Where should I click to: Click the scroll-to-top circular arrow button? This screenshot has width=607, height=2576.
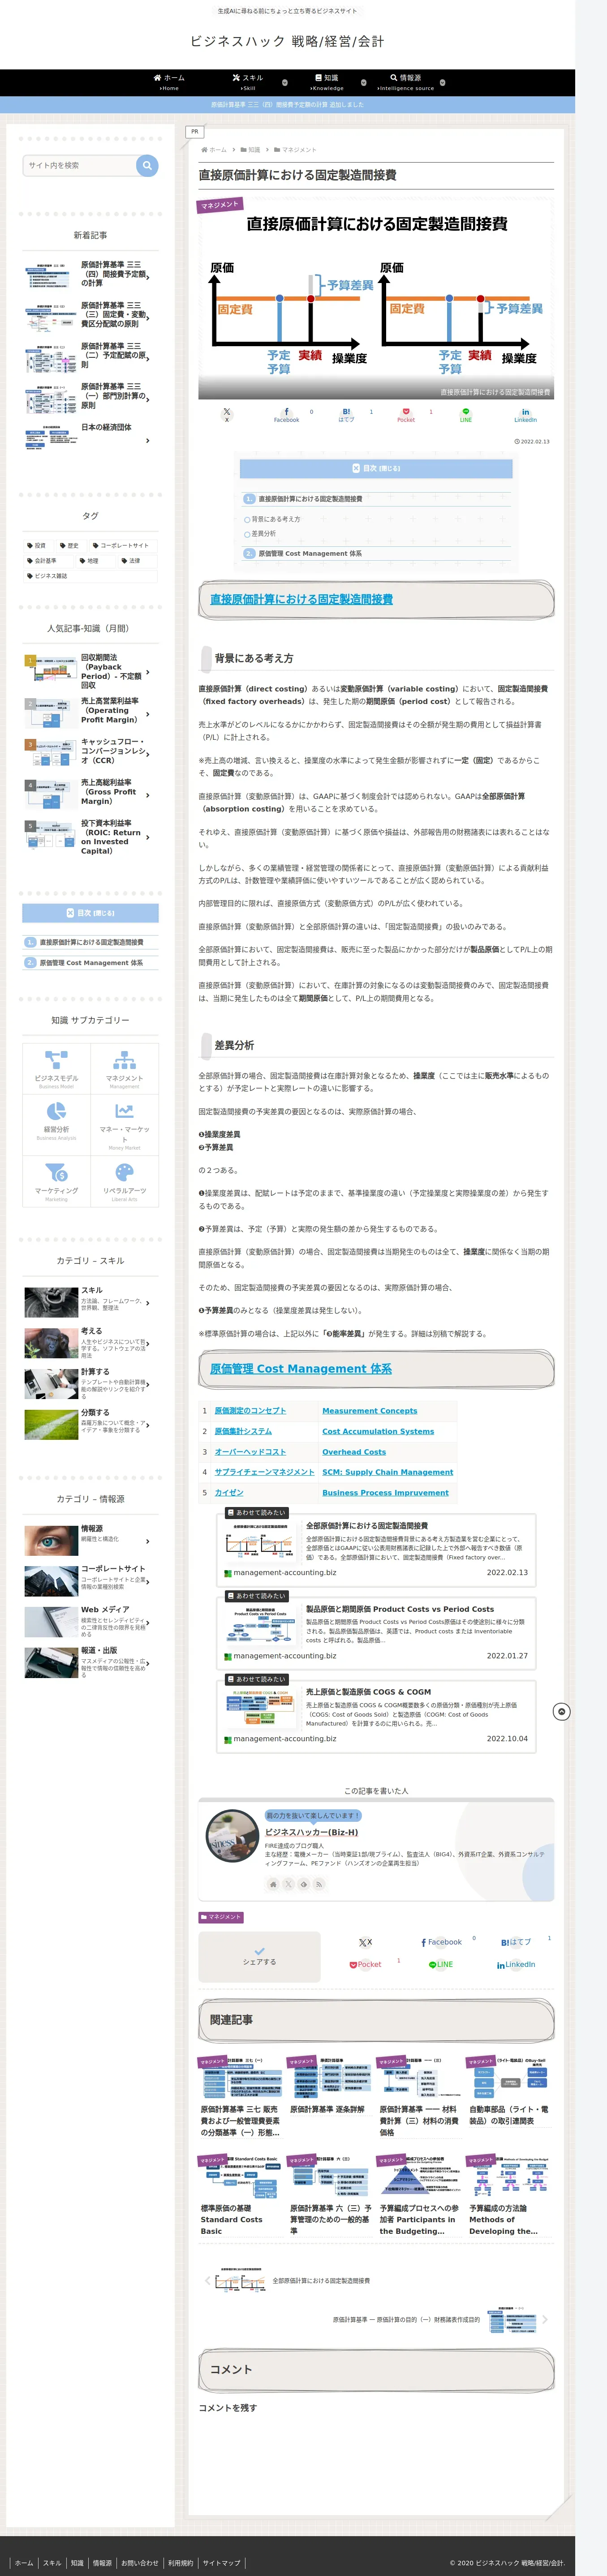click(562, 1712)
